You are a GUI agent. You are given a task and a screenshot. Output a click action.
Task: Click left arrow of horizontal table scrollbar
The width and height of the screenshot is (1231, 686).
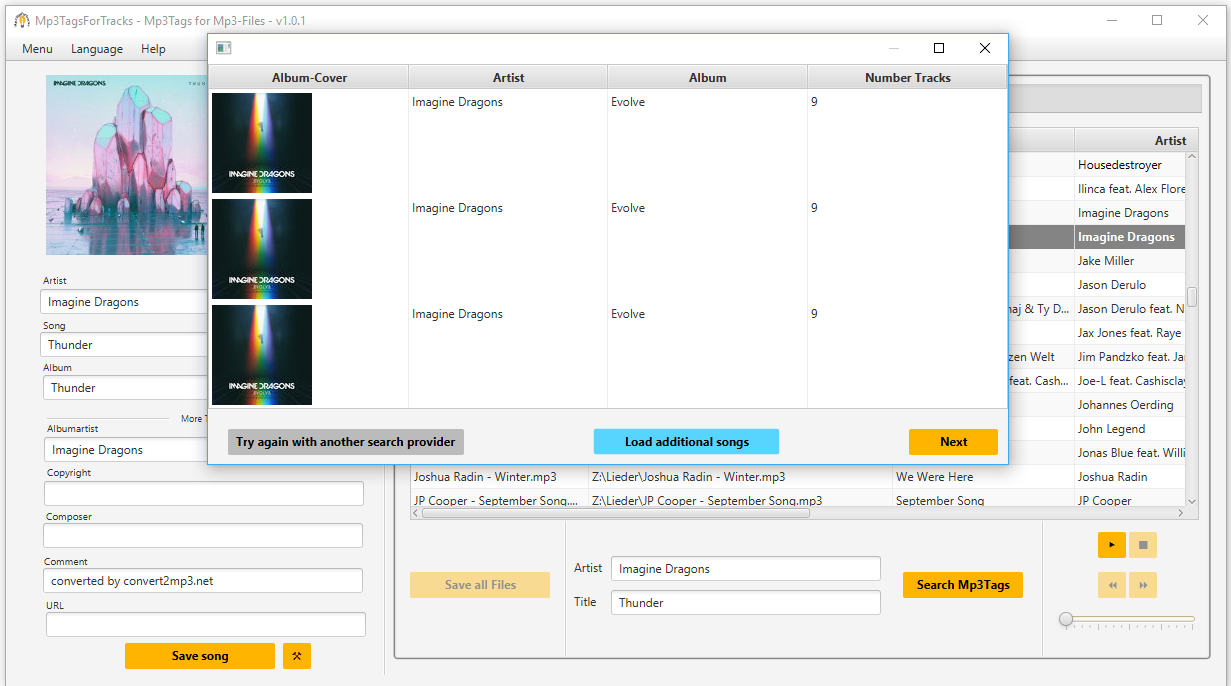(x=416, y=513)
